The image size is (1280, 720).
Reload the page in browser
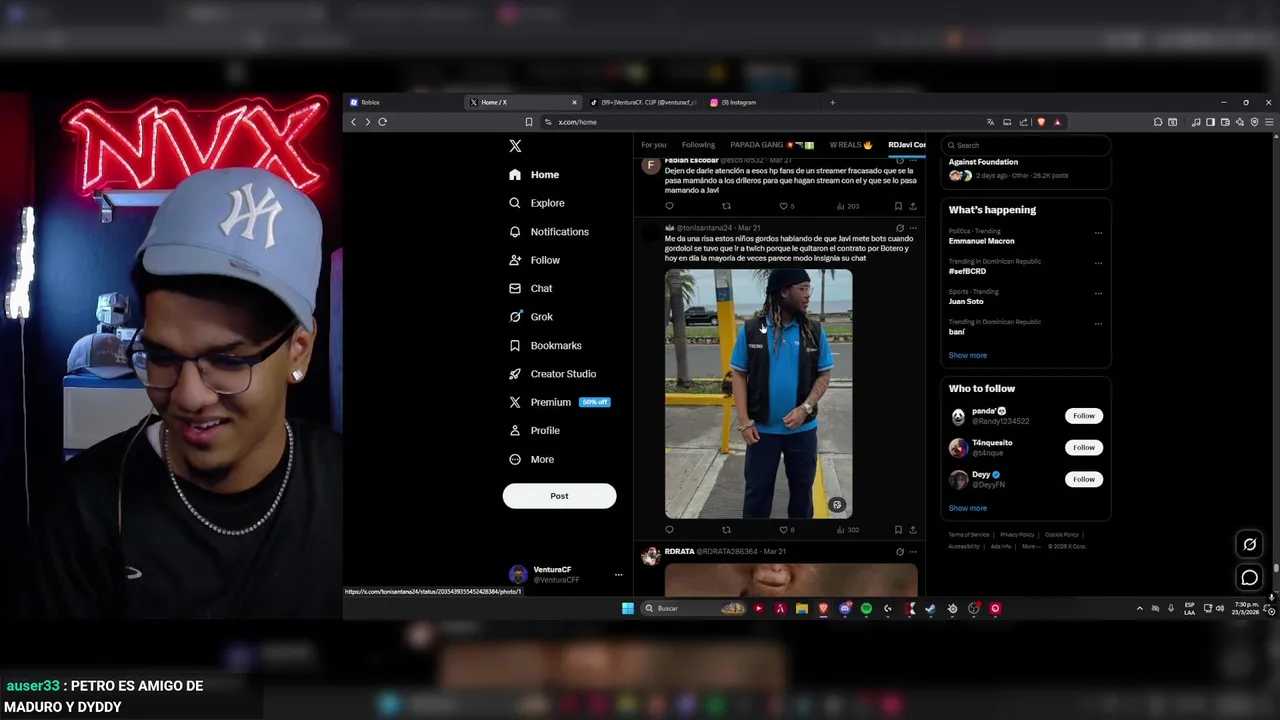click(x=382, y=122)
